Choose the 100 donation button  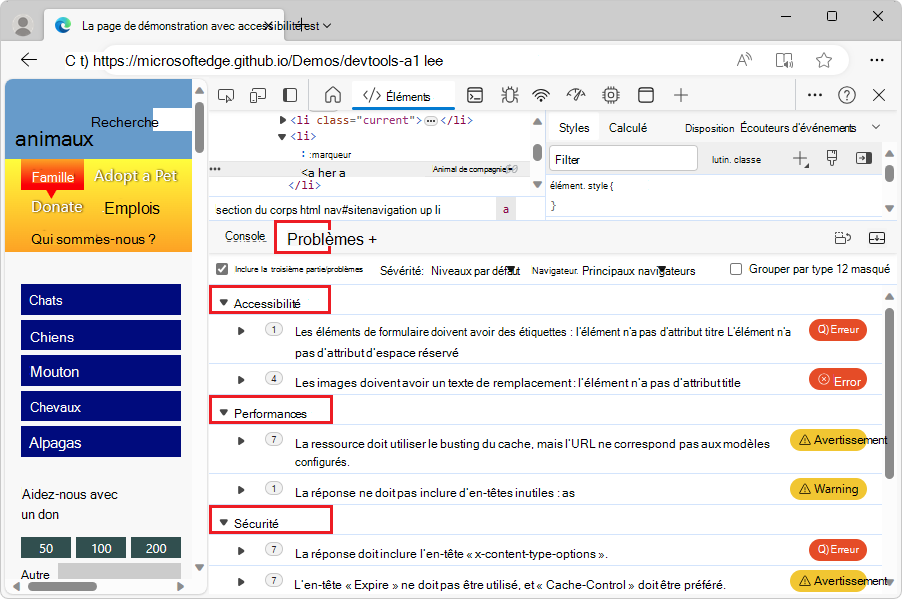click(101, 548)
